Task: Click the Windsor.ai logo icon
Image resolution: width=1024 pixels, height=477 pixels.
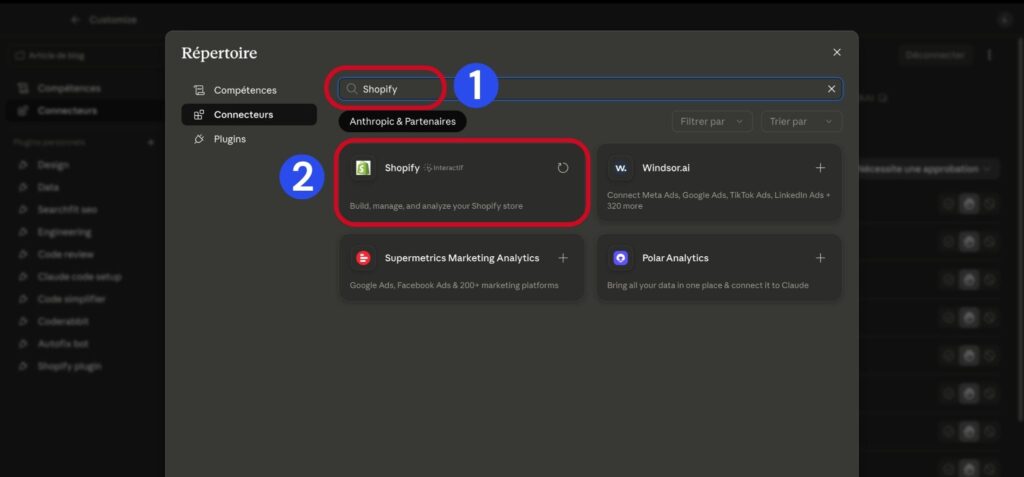Action: (620, 168)
